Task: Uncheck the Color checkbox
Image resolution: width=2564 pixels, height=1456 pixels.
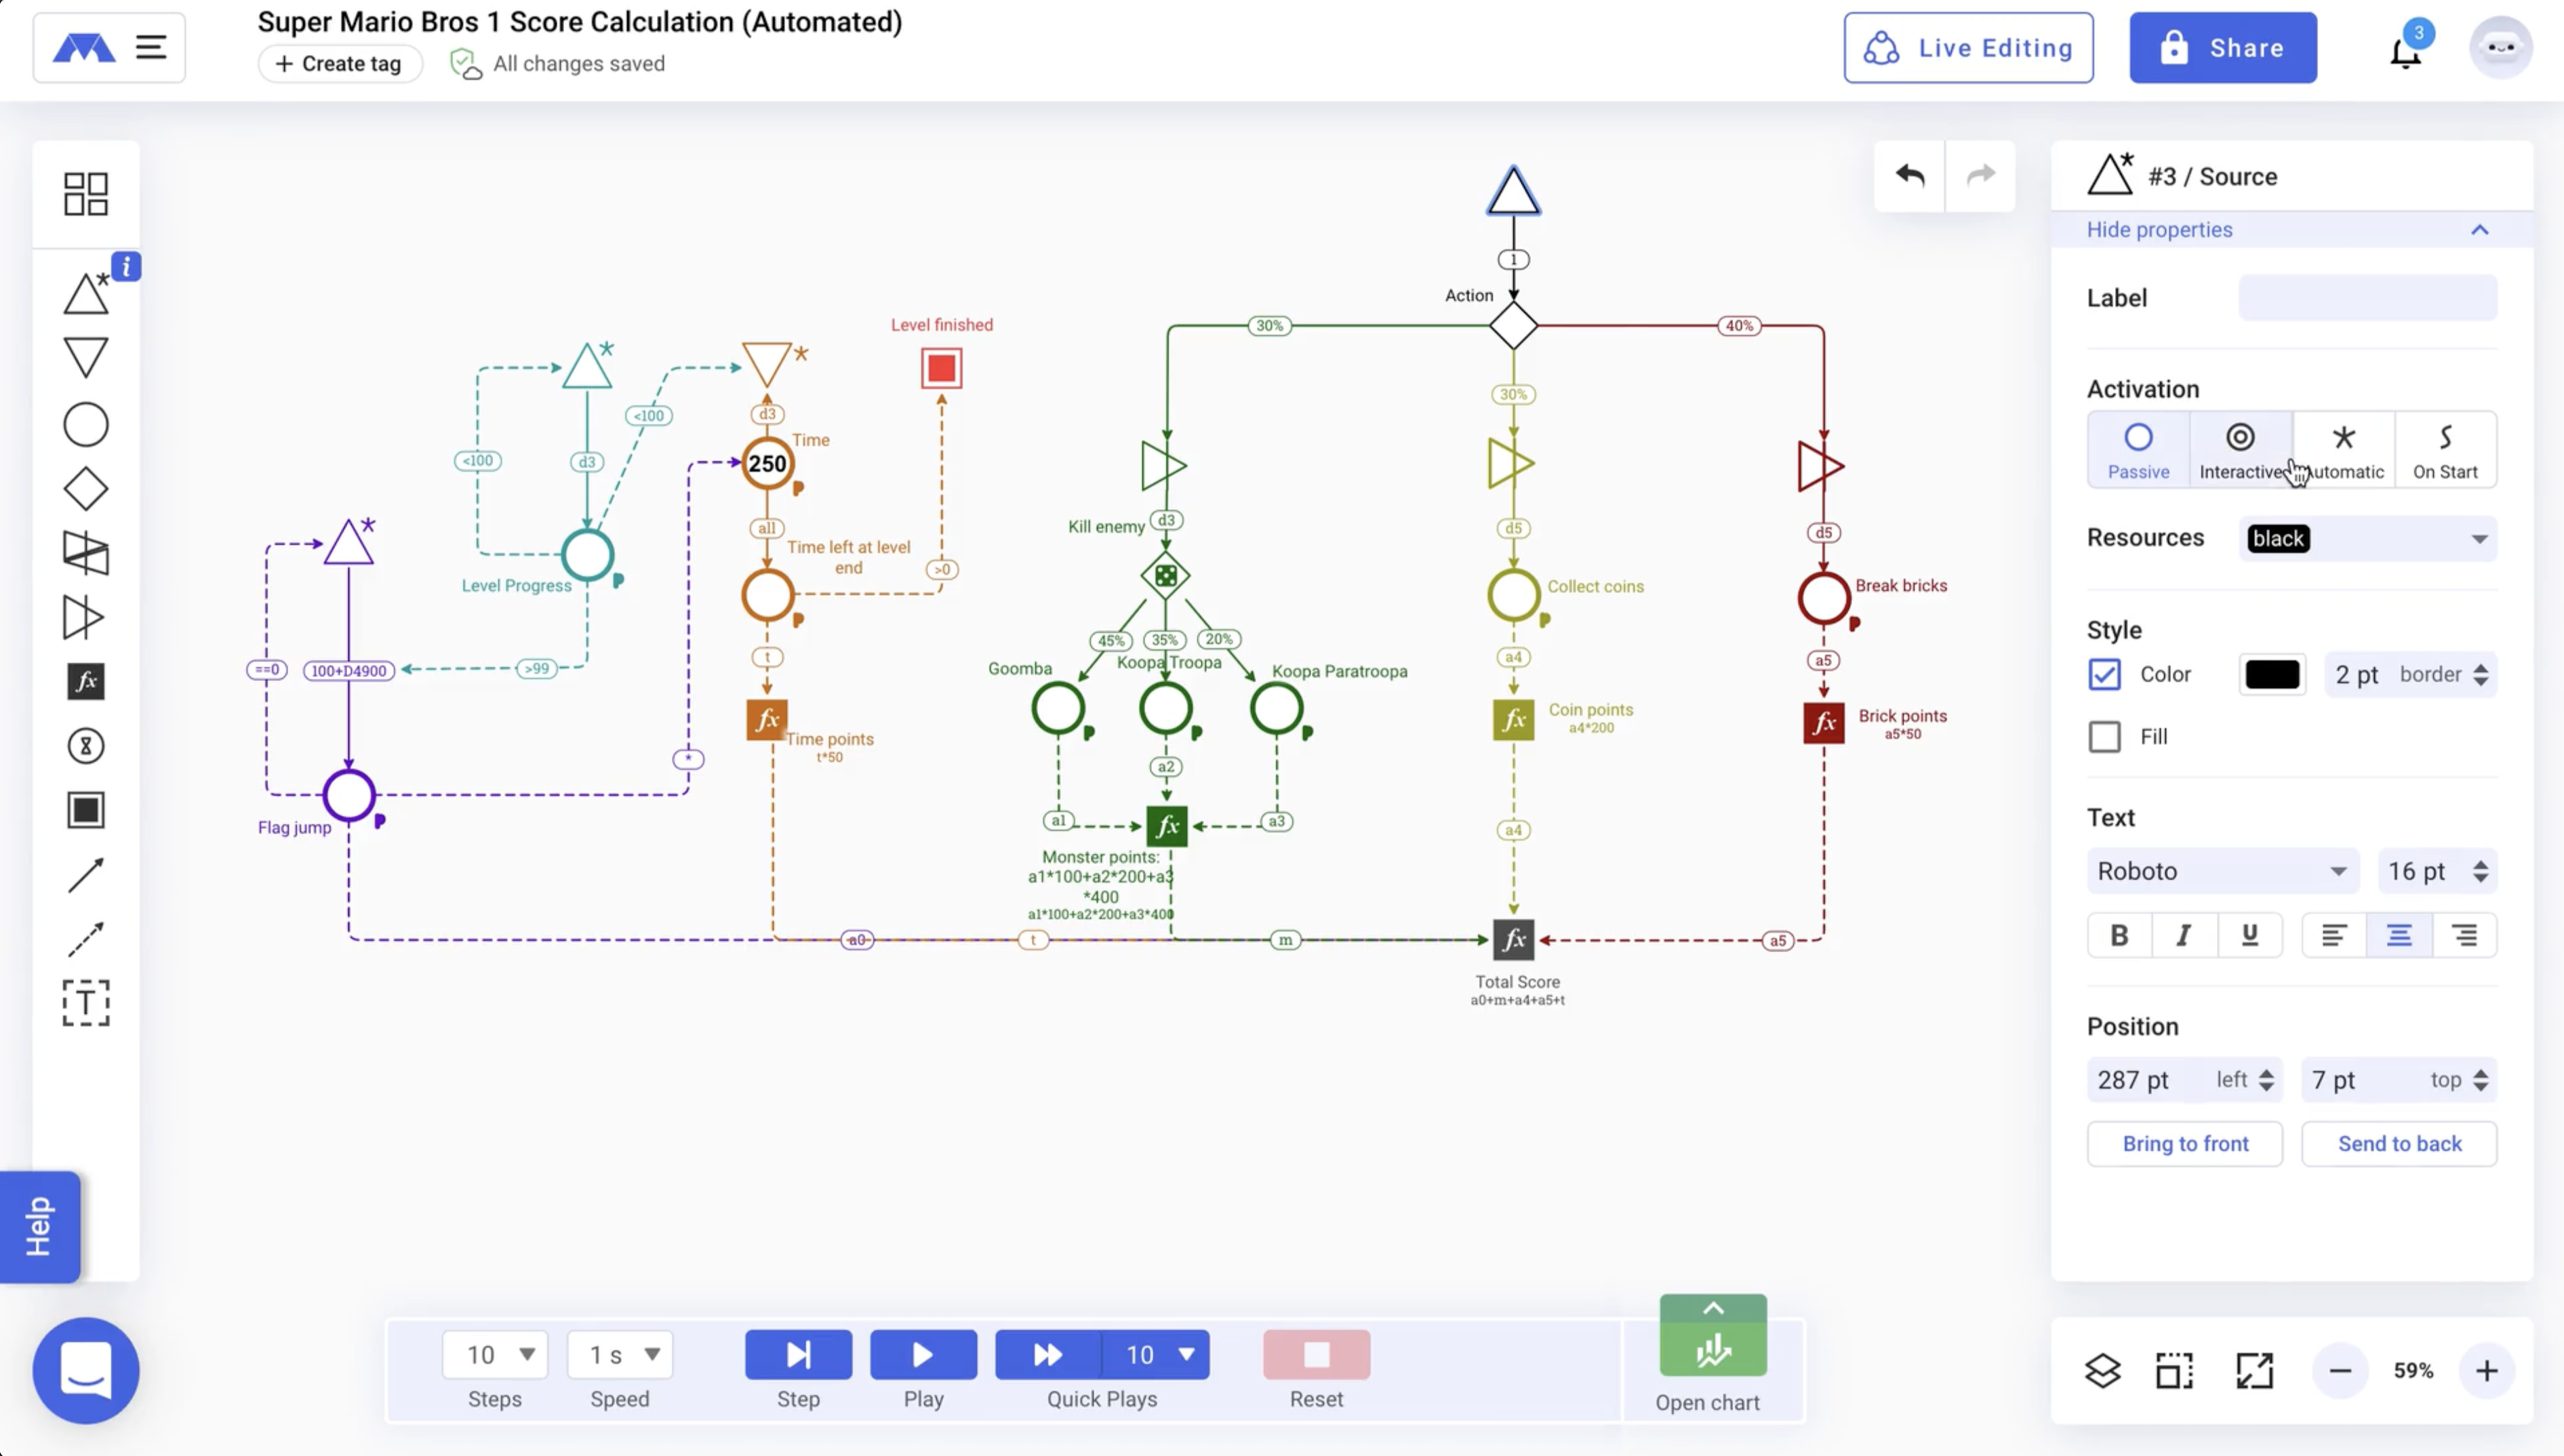Action: [x=2104, y=674]
